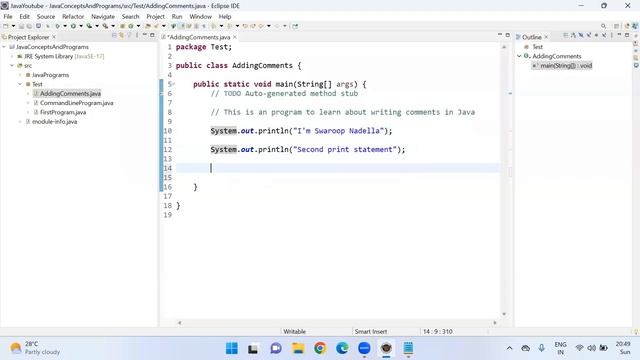Click the Writable status bar entry
Image resolution: width=640 pixels, height=360 pixels.
click(294, 331)
